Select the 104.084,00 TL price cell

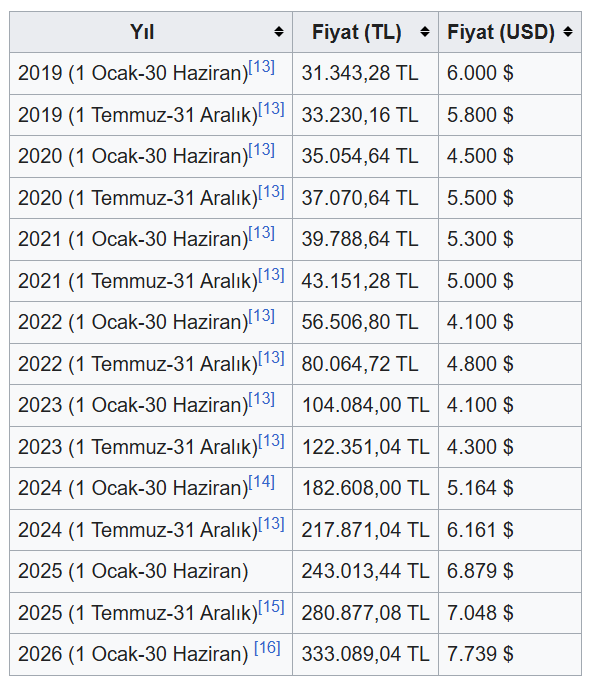[x=365, y=405]
